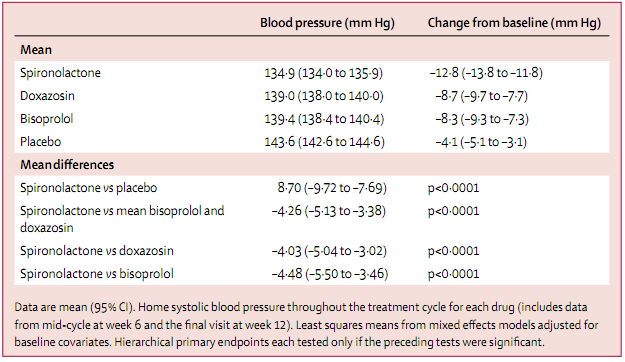625x362 pixels.
Task: Select the Doxazosin row label
Action: coord(47,96)
